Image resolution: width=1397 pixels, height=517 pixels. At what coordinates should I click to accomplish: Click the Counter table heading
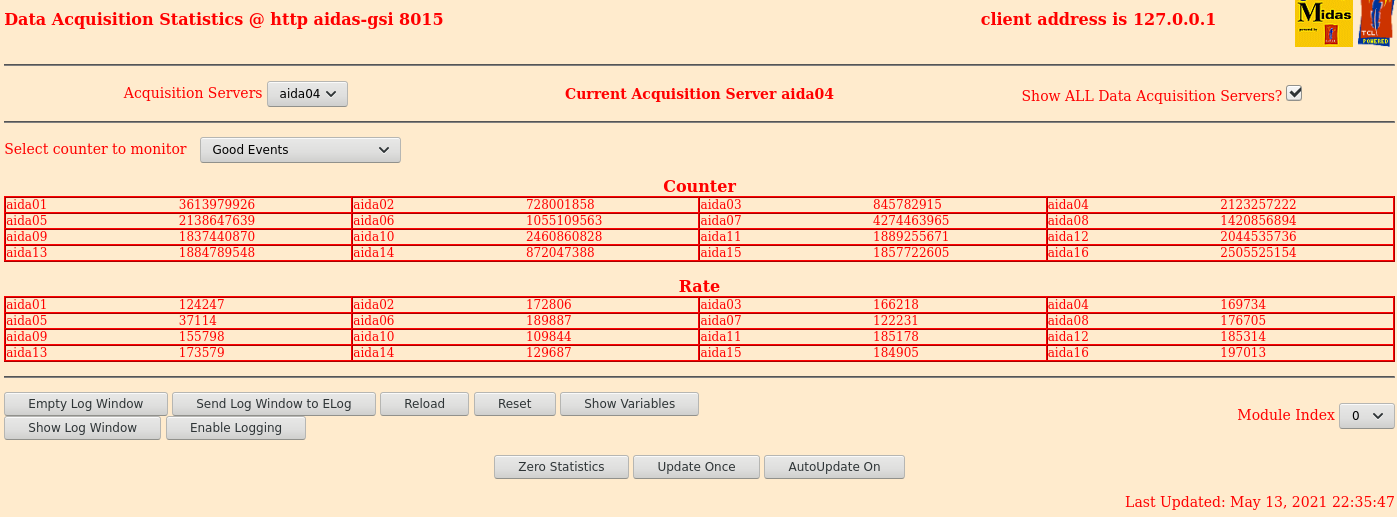[x=699, y=187]
